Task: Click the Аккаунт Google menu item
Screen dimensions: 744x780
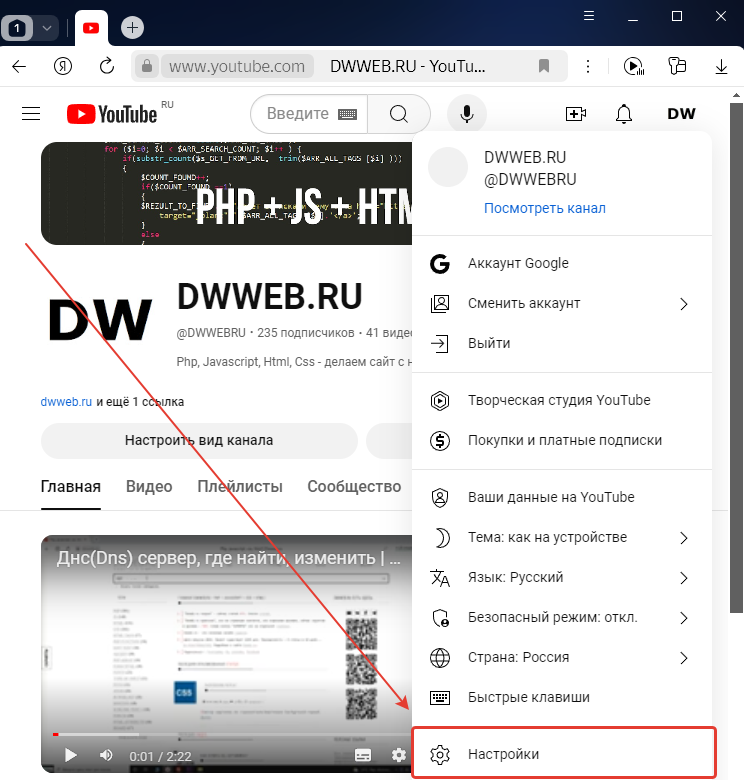Action: (x=562, y=263)
